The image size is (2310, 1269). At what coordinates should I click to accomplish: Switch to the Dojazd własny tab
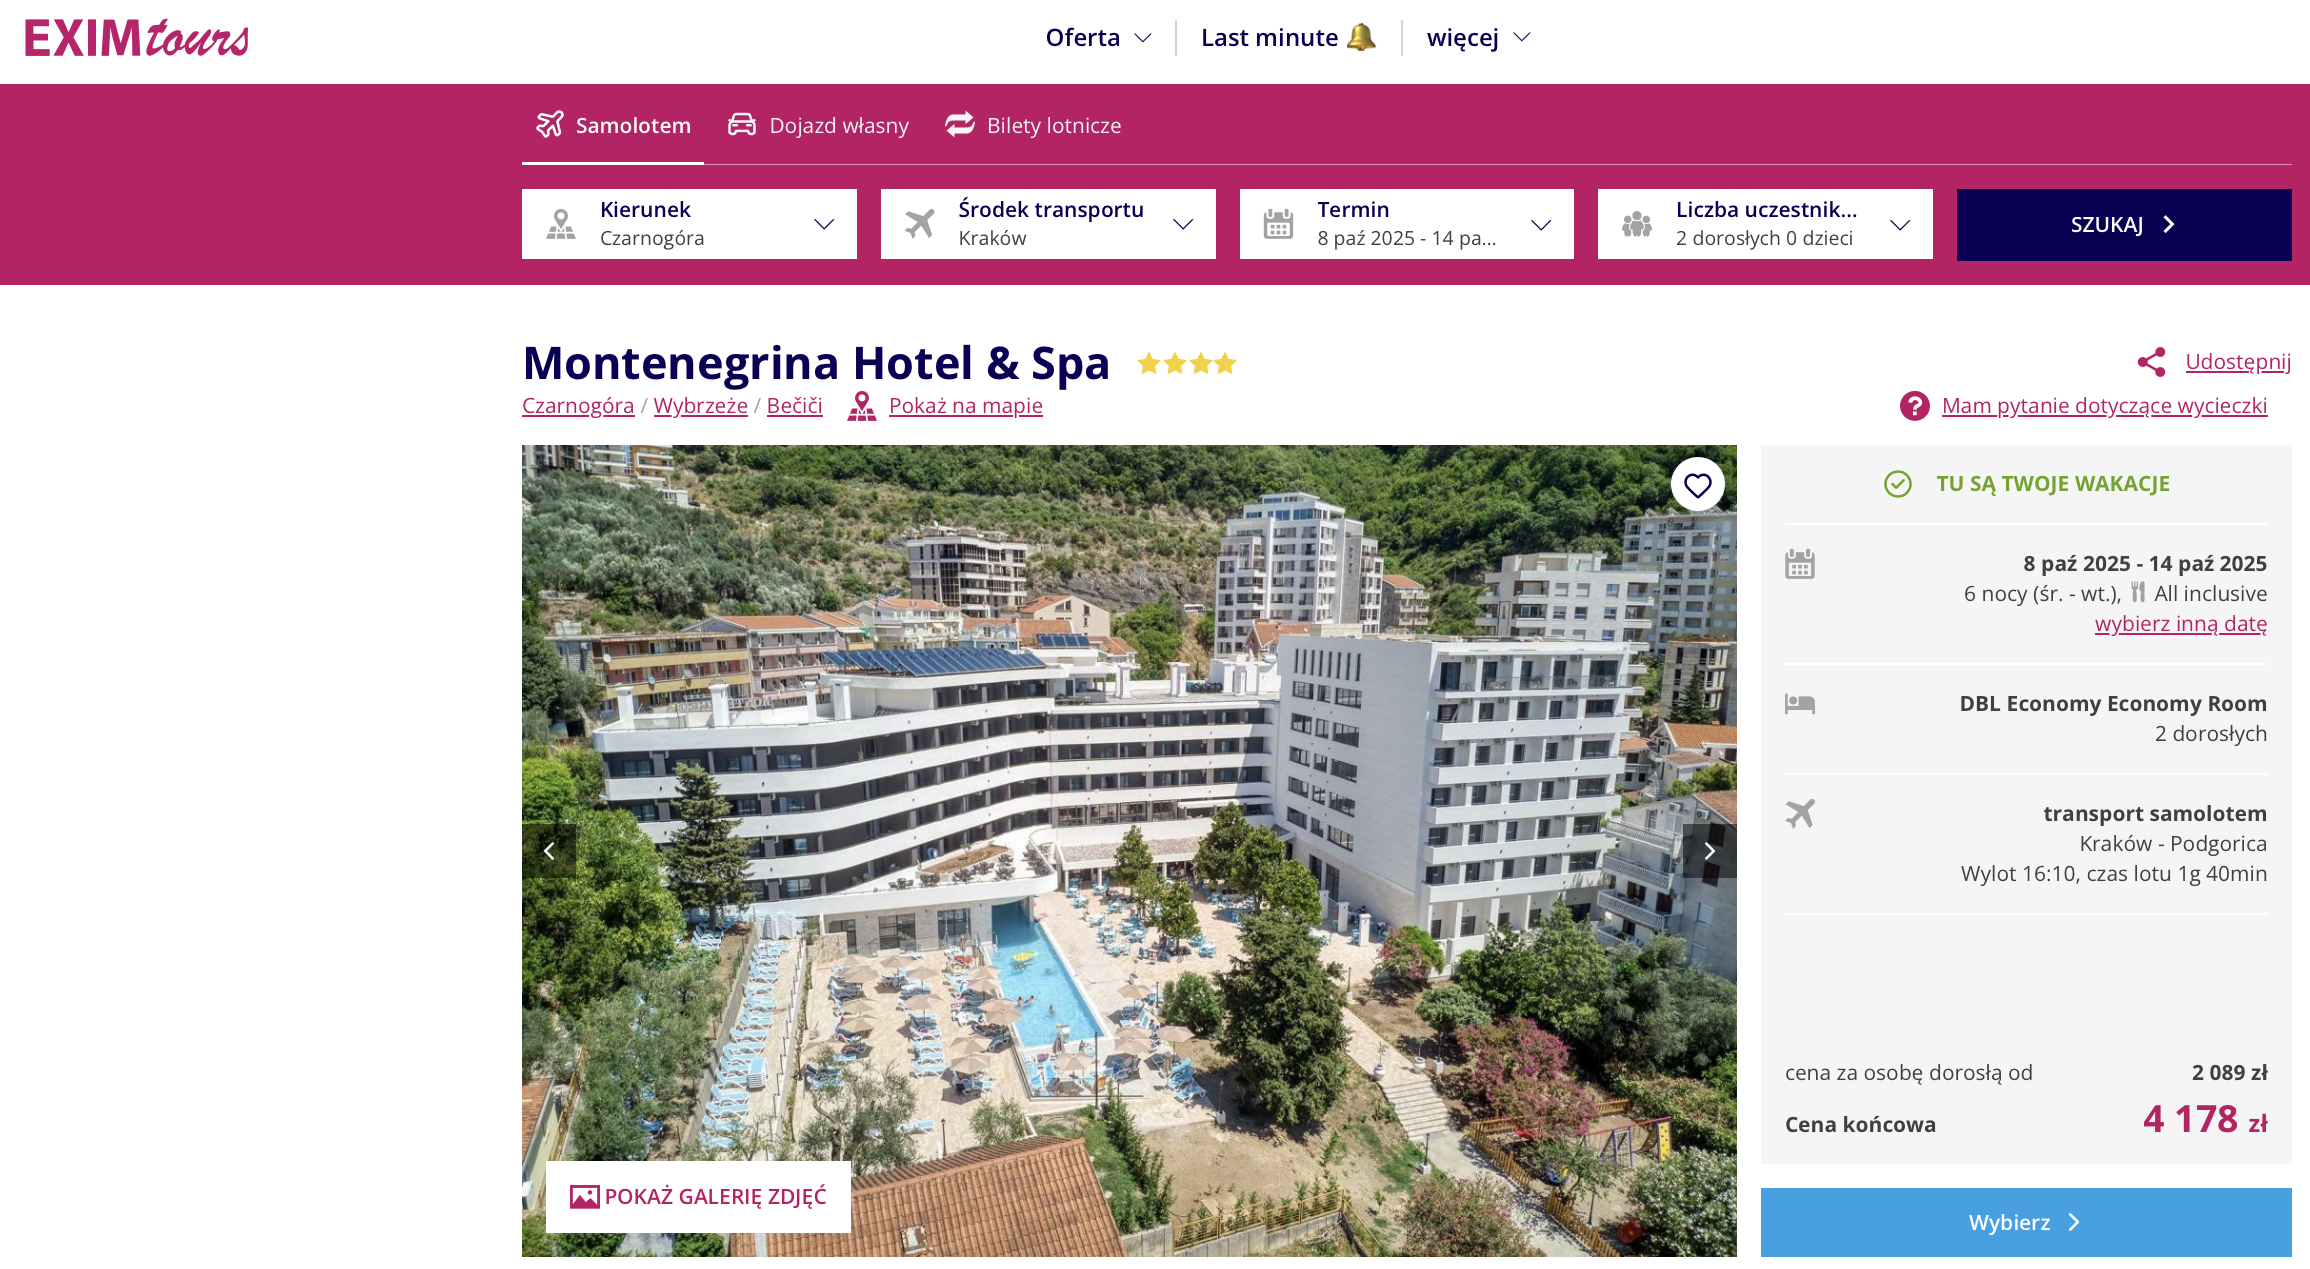(x=818, y=125)
